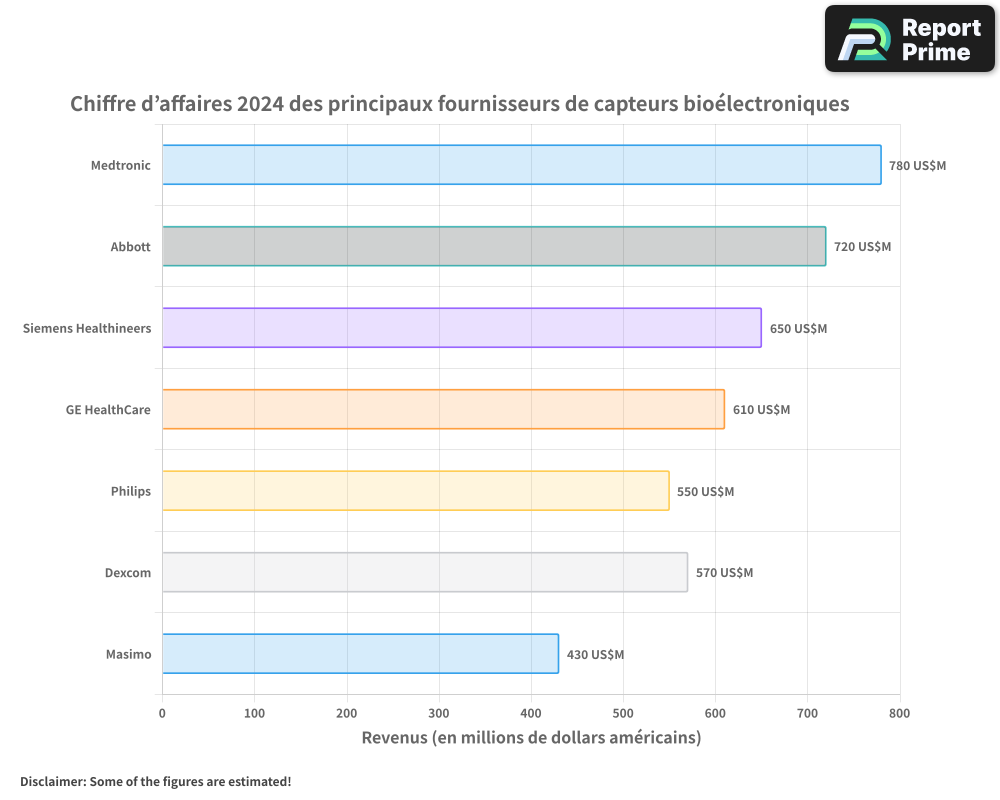Image resolution: width=1000 pixels, height=800 pixels.
Task: Click the 720 US$M data label
Action: click(862, 247)
